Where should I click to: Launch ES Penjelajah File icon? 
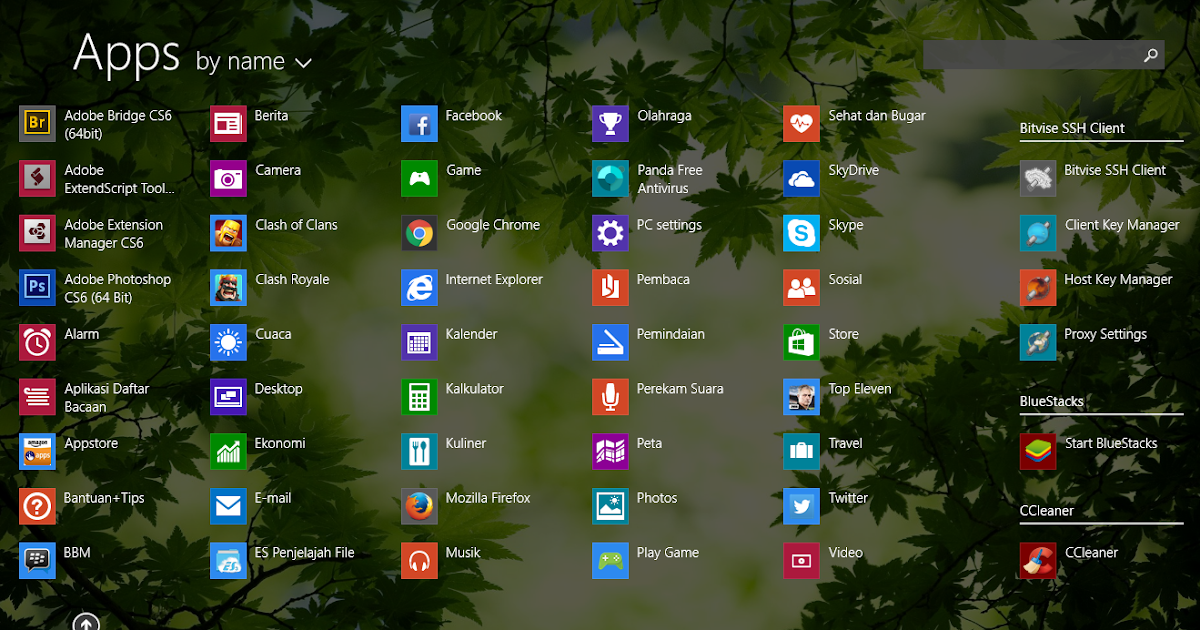[x=228, y=561]
